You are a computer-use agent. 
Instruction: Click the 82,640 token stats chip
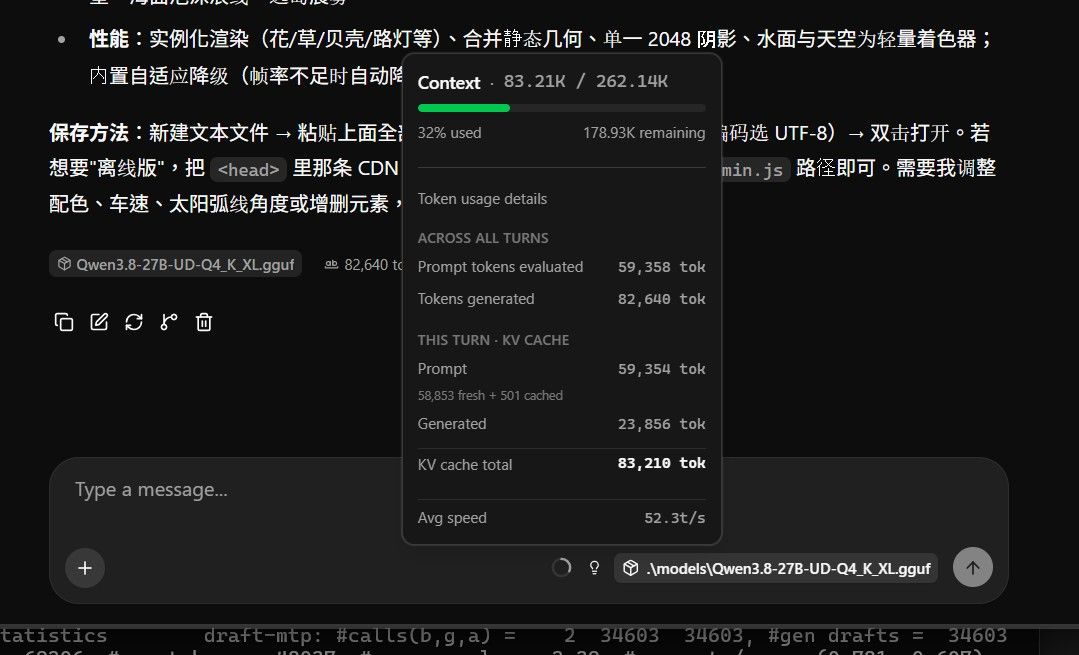(x=363, y=264)
